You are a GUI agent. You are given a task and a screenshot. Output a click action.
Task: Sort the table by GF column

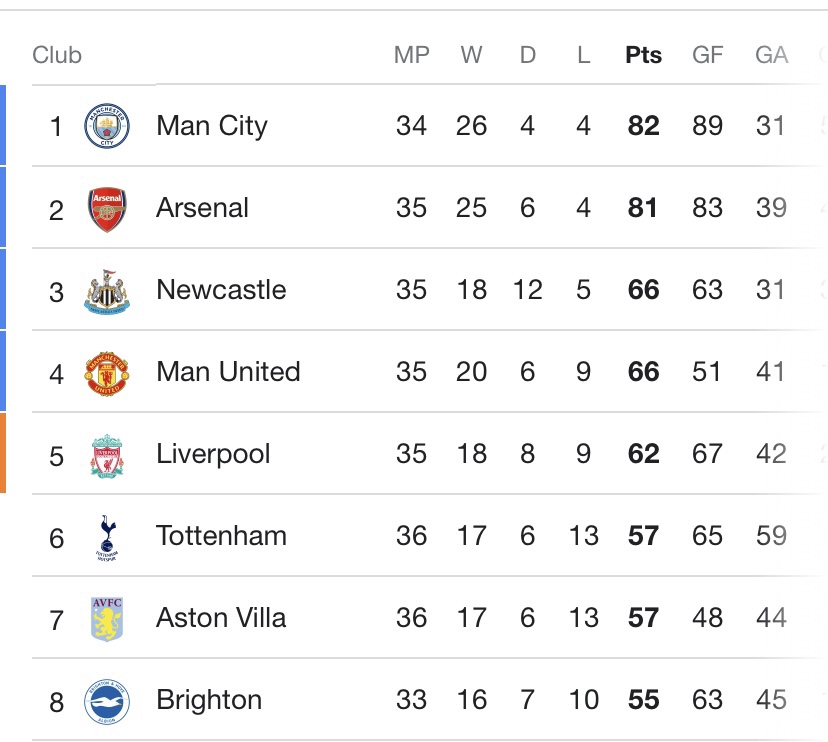[707, 55]
